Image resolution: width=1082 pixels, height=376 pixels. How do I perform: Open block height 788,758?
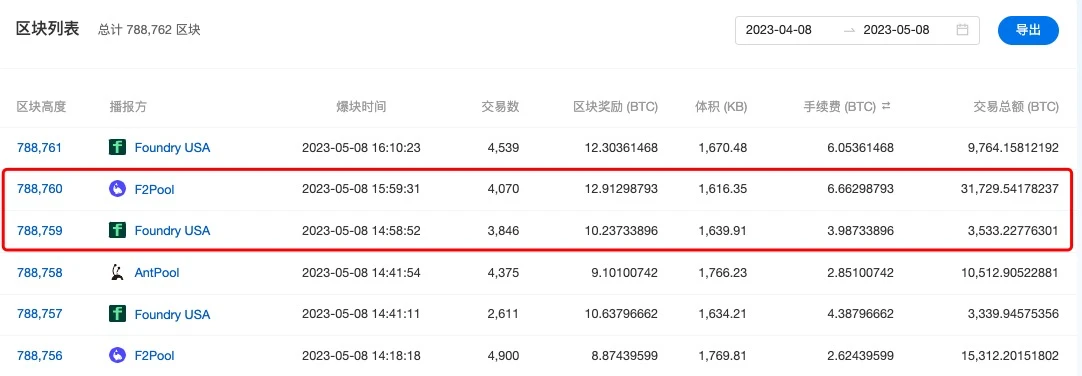point(39,273)
